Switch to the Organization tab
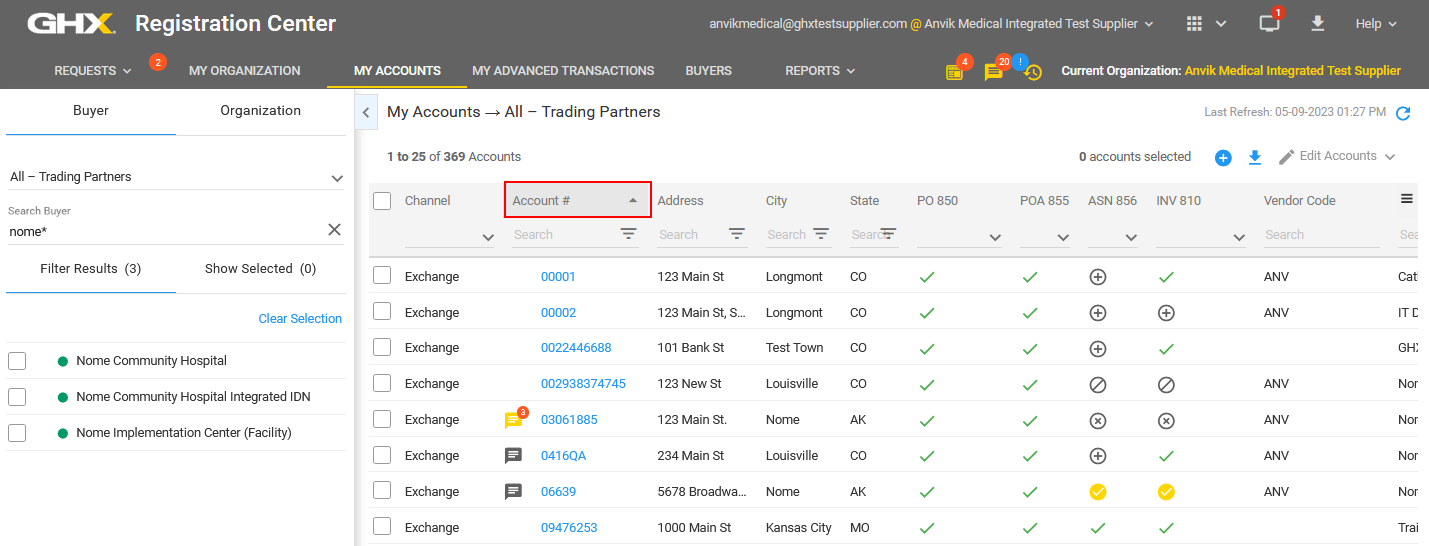This screenshot has height=546, width=1429. (260, 111)
